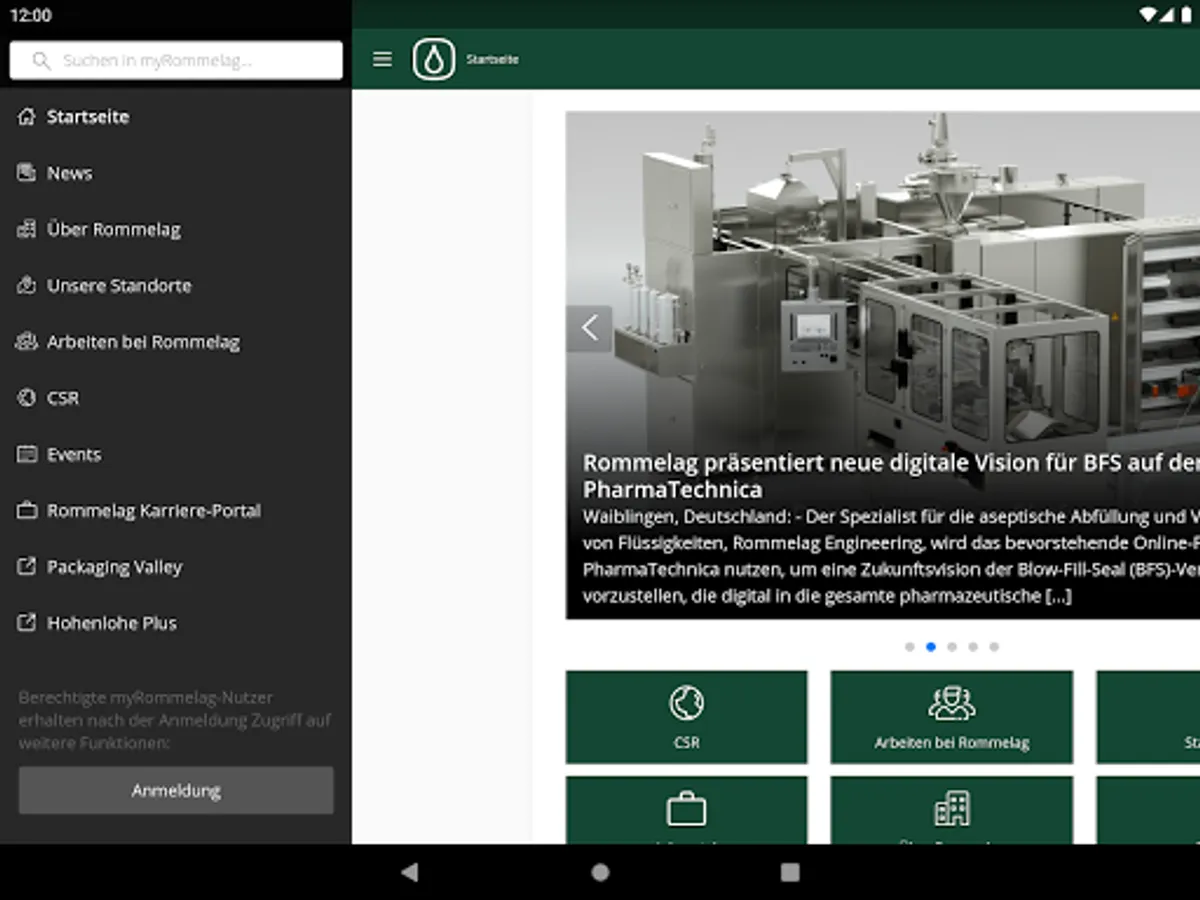Click the status bar clock 12:00
The height and width of the screenshot is (900, 1200).
point(30,15)
